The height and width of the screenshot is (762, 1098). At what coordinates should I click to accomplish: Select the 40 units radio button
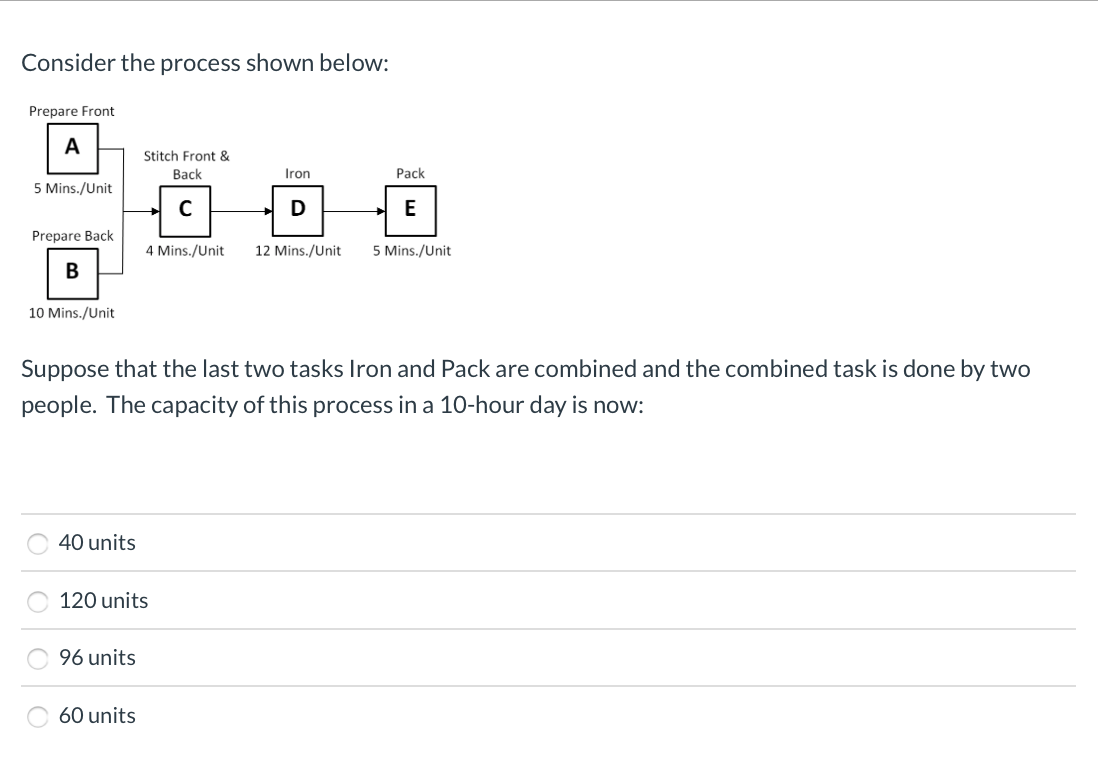[39, 543]
